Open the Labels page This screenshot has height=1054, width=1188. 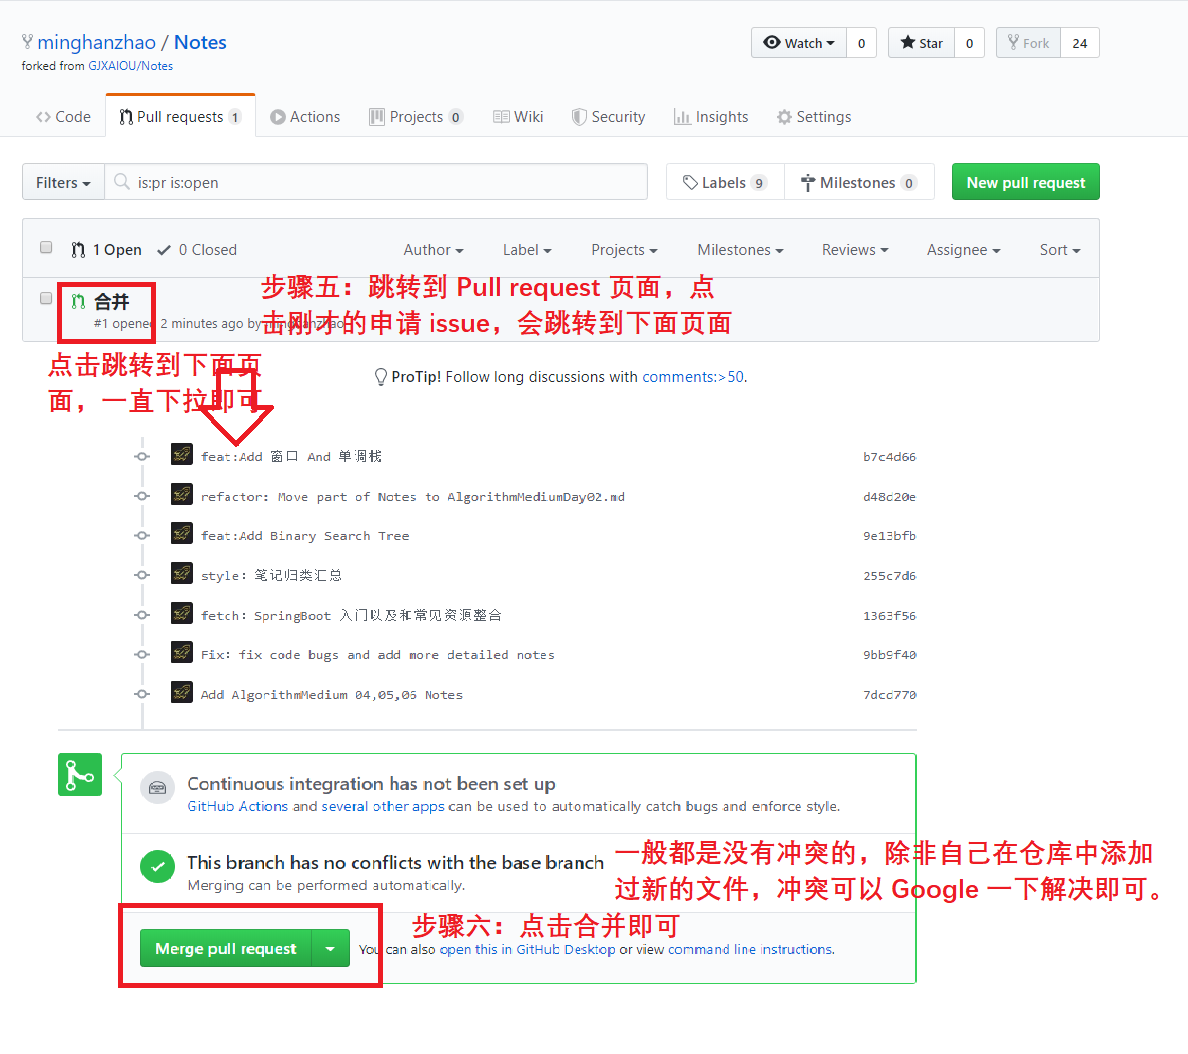click(x=725, y=183)
